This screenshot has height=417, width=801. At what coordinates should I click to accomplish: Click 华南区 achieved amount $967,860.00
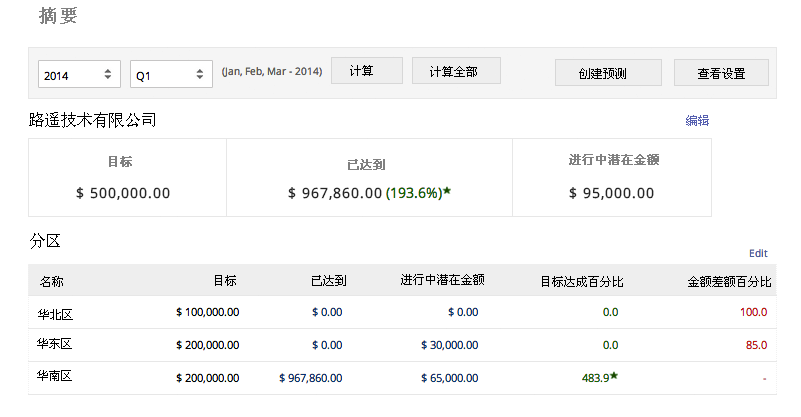(310, 378)
